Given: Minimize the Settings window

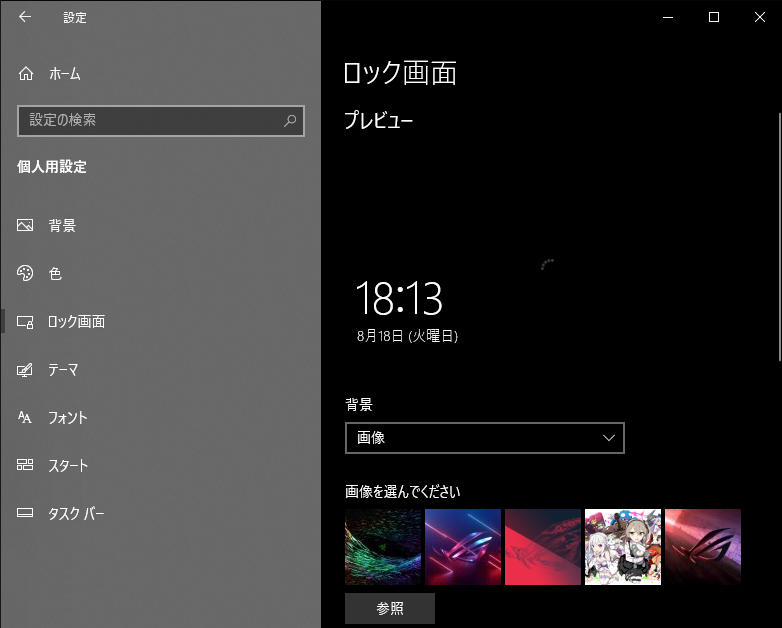Looking at the screenshot, I should pos(668,17).
